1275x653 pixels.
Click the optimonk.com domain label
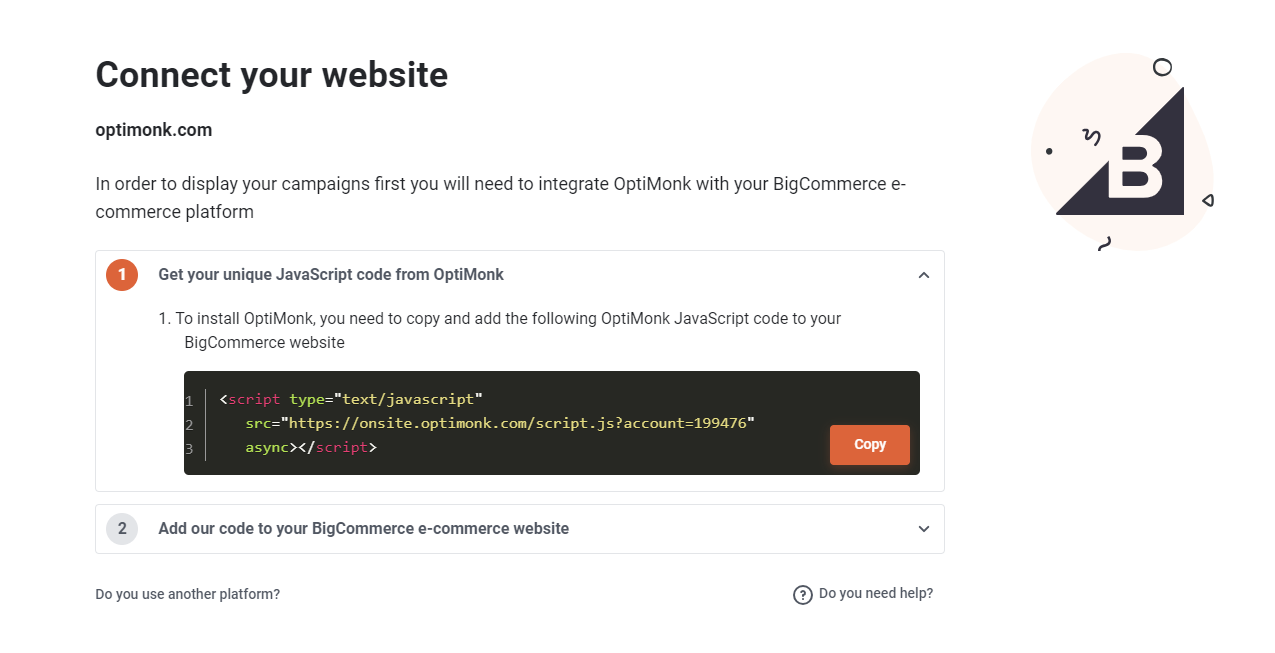point(154,130)
